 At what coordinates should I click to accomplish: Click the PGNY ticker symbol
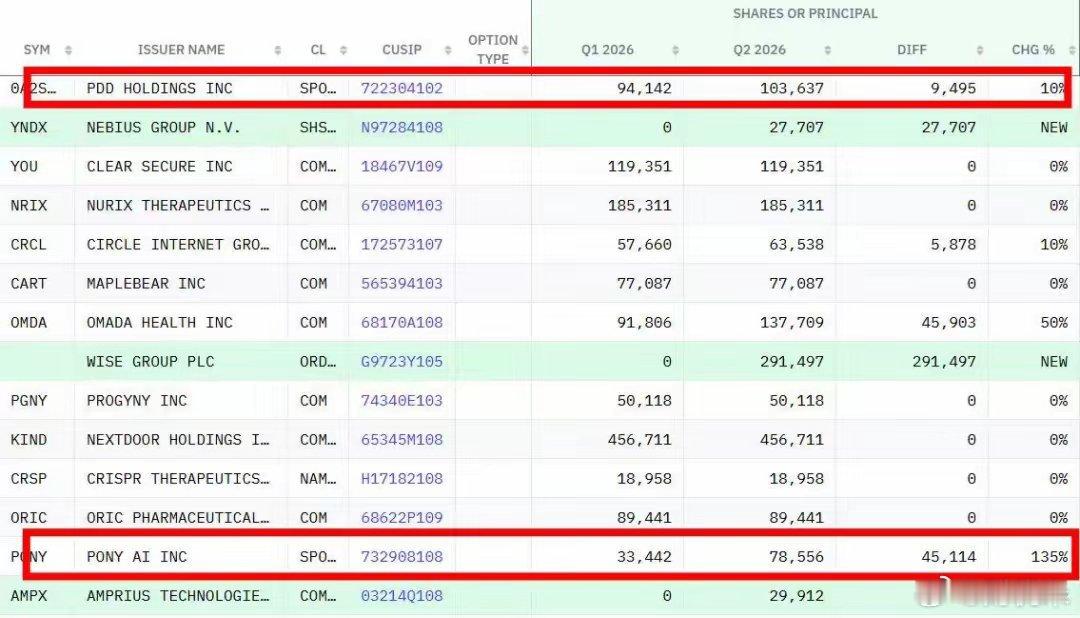pos(28,401)
